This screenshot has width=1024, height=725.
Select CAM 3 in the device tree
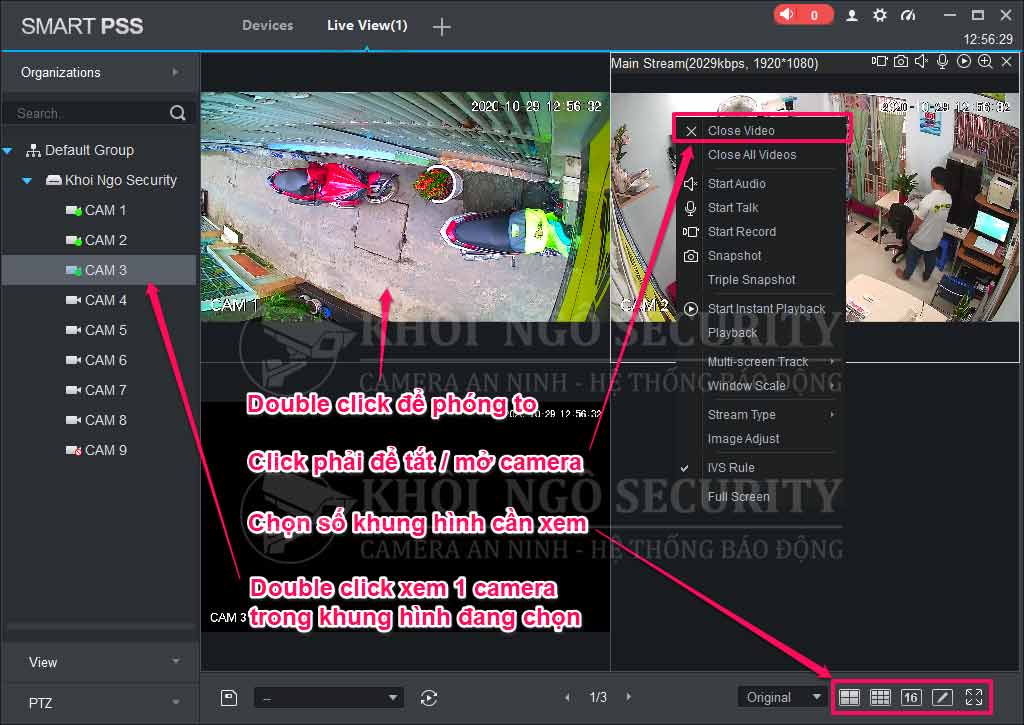pos(99,270)
